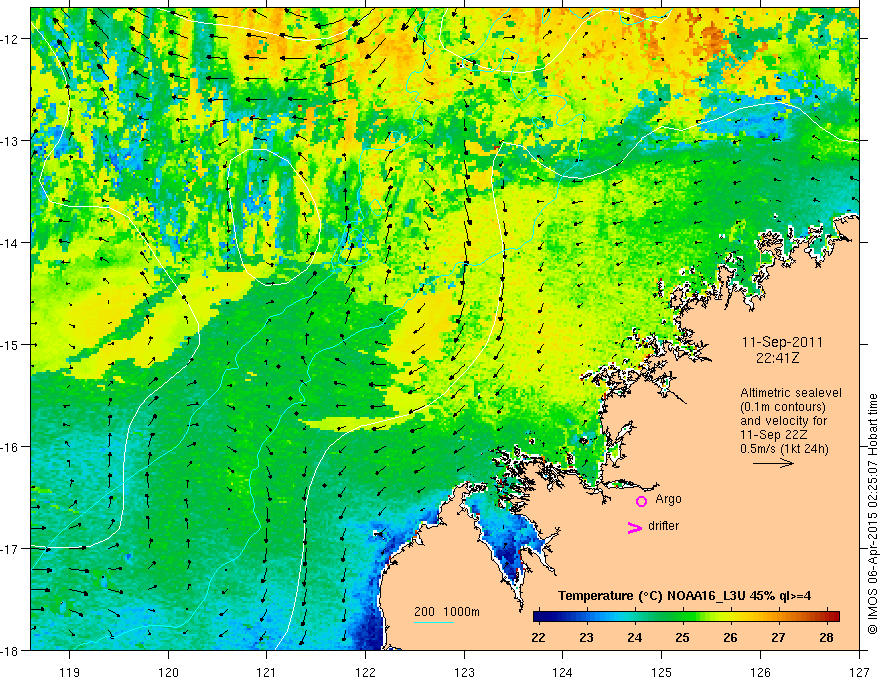Click longitude axis label '122'
880x680 pixels.
pos(365,672)
